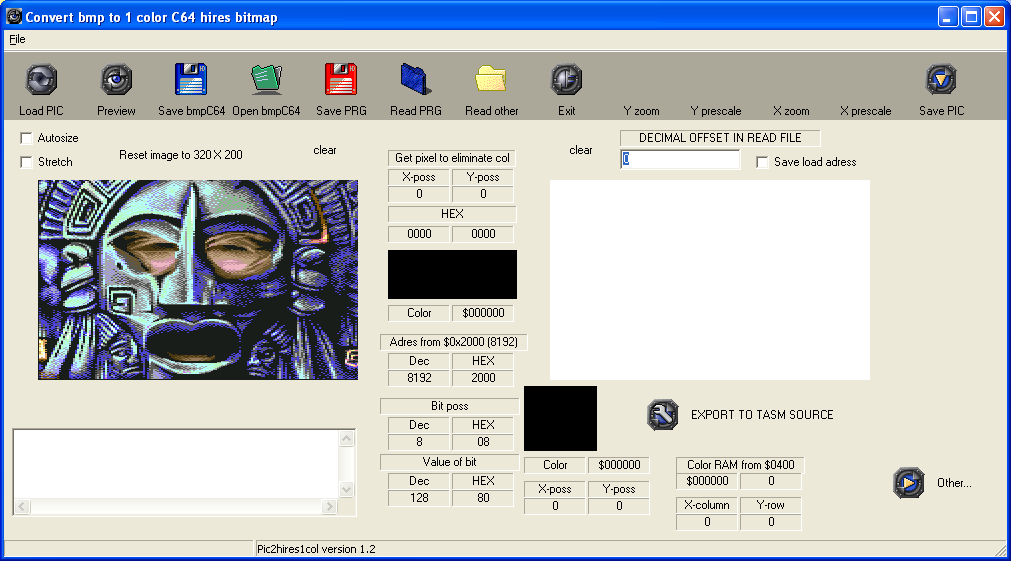The height and width of the screenshot is (561, 1011).
Task: Click Color RAM from $0400 label
Action: coord(740,465)
